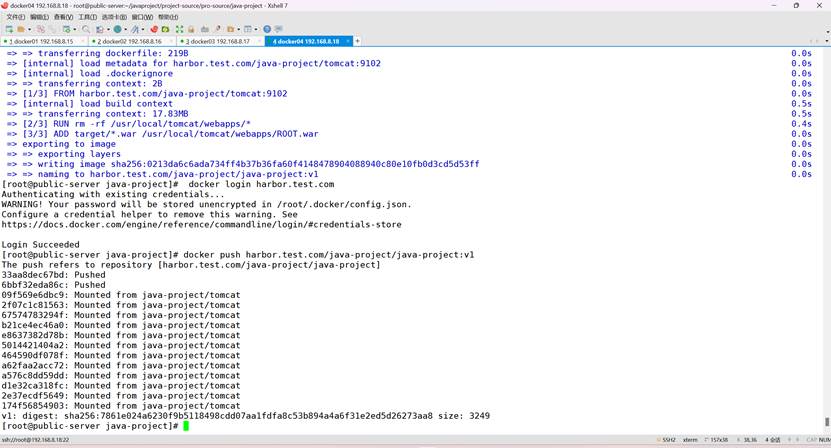The width and height of the screenshot is (831, 448).
Task: Click the 'Login Succeeded' line
Action: pyautogui.click(x=40, y=244)
